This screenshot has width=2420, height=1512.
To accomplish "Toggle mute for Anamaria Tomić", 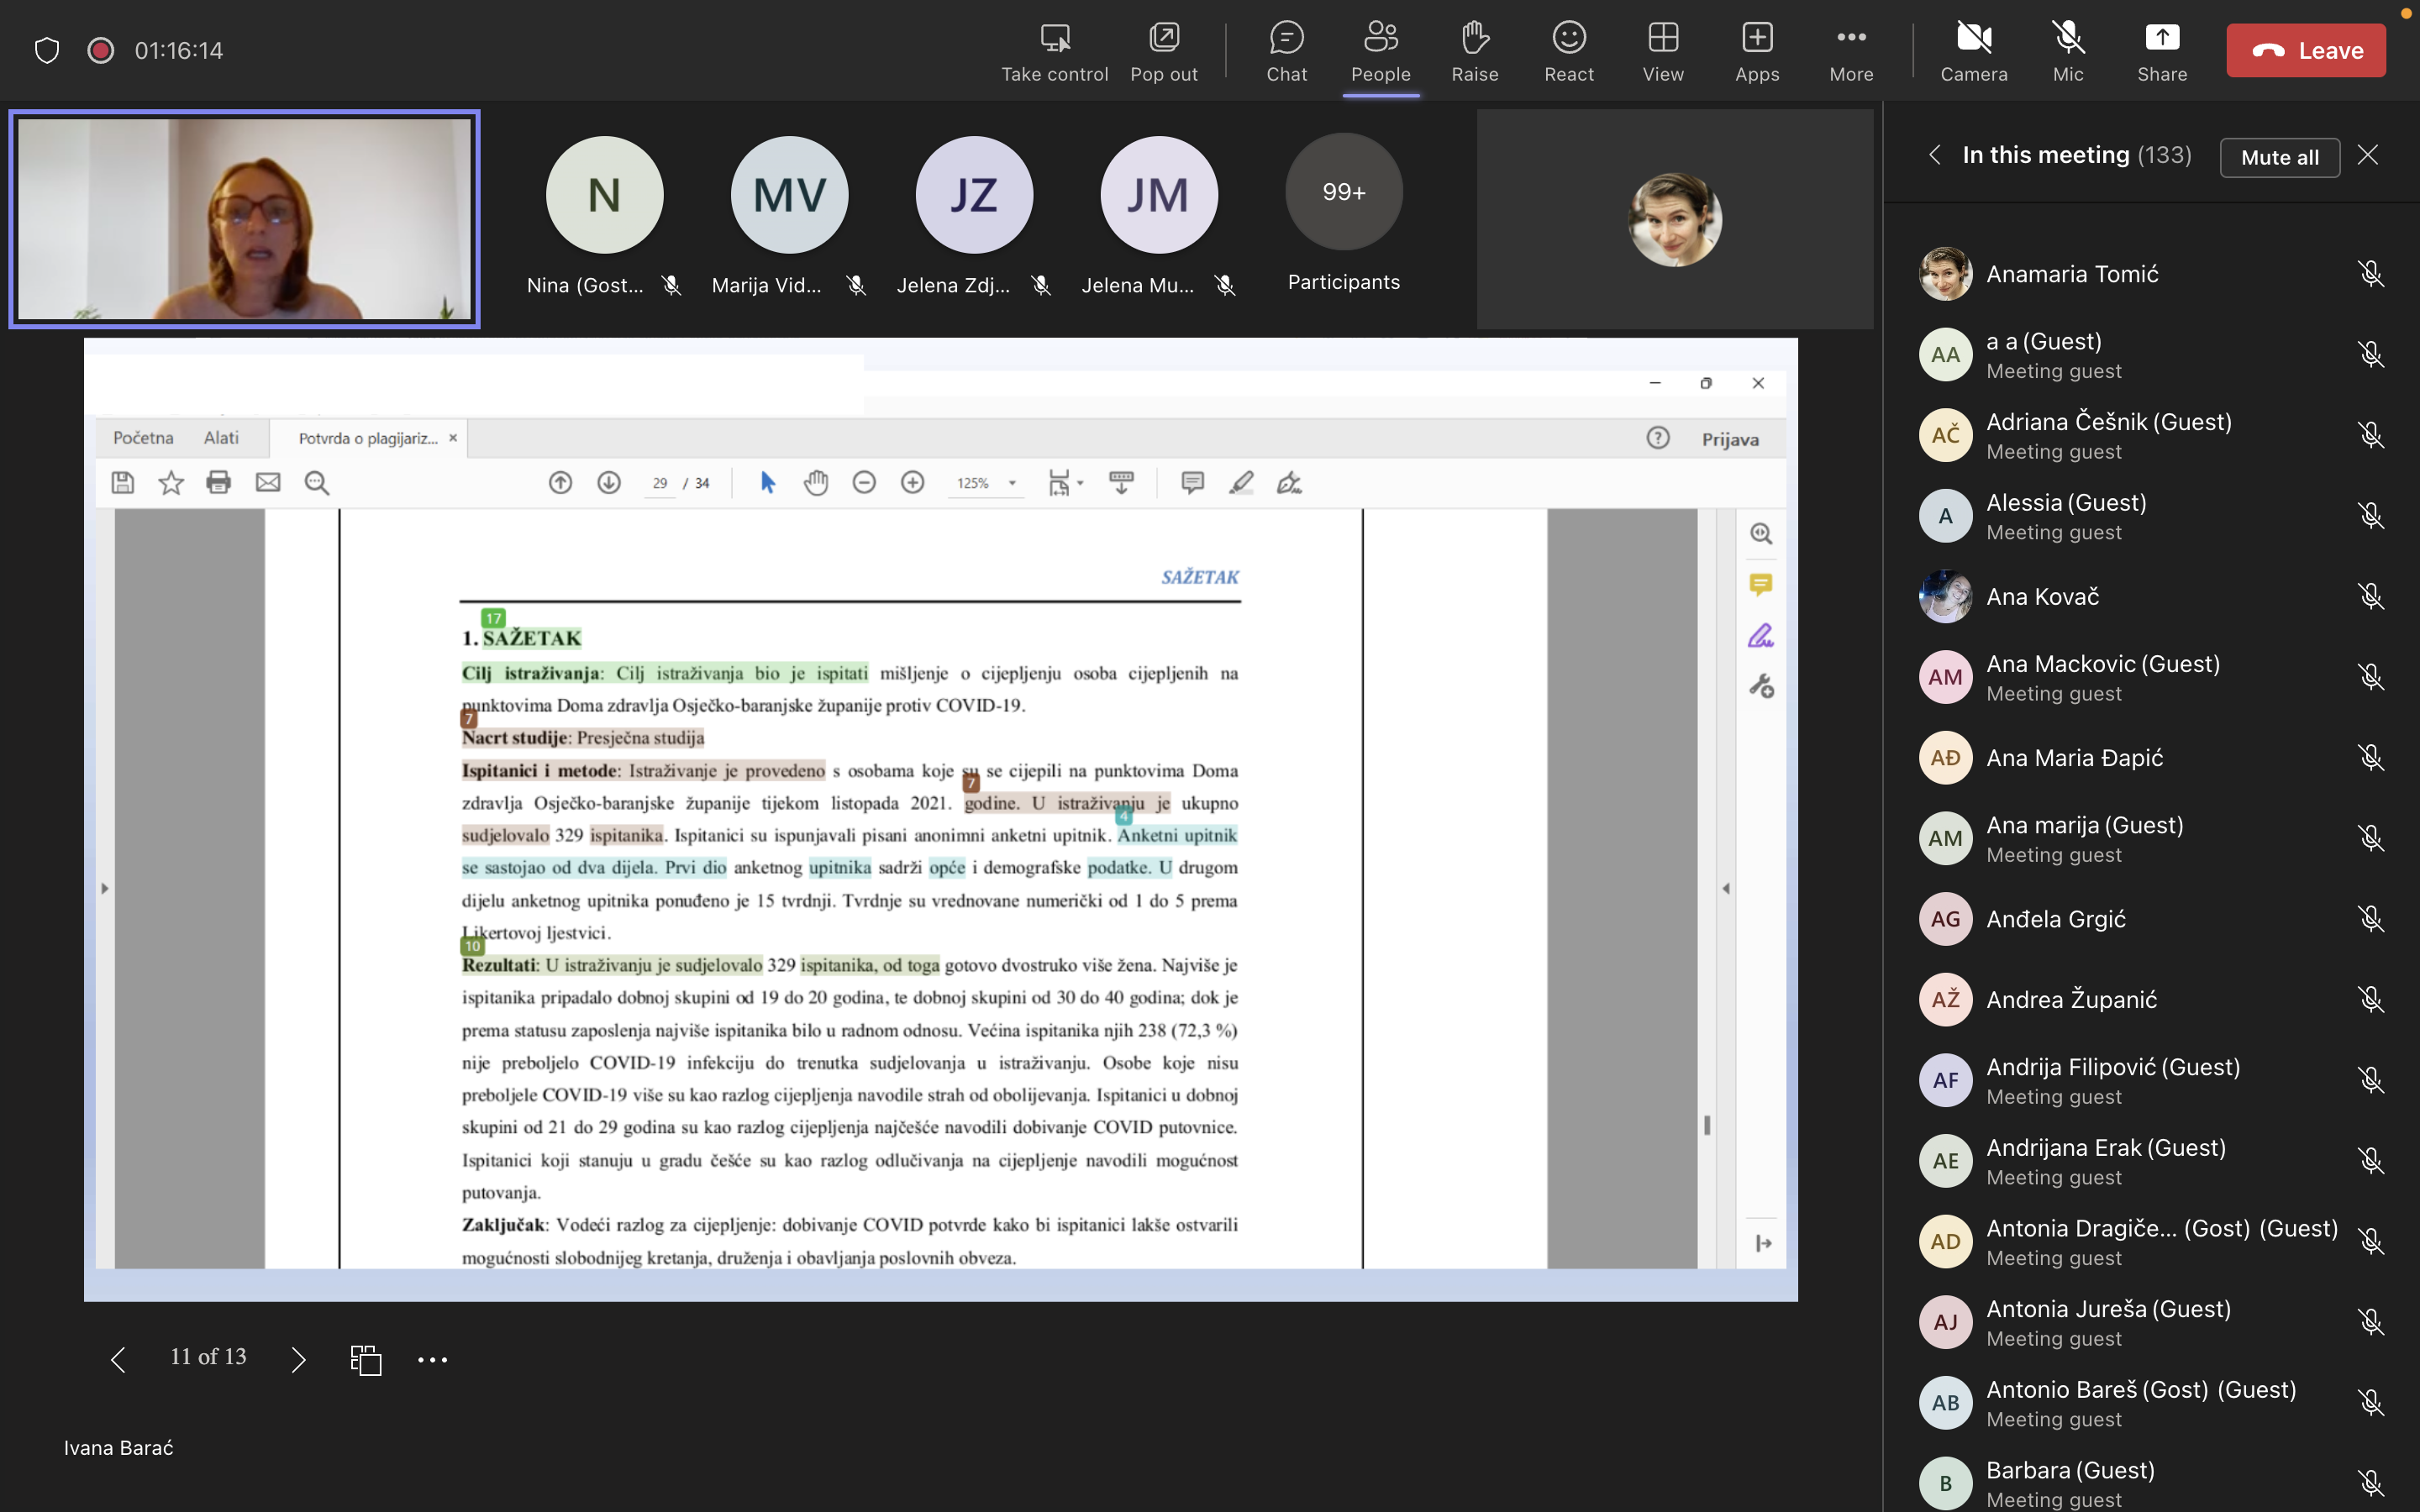I will (2370, 274).
